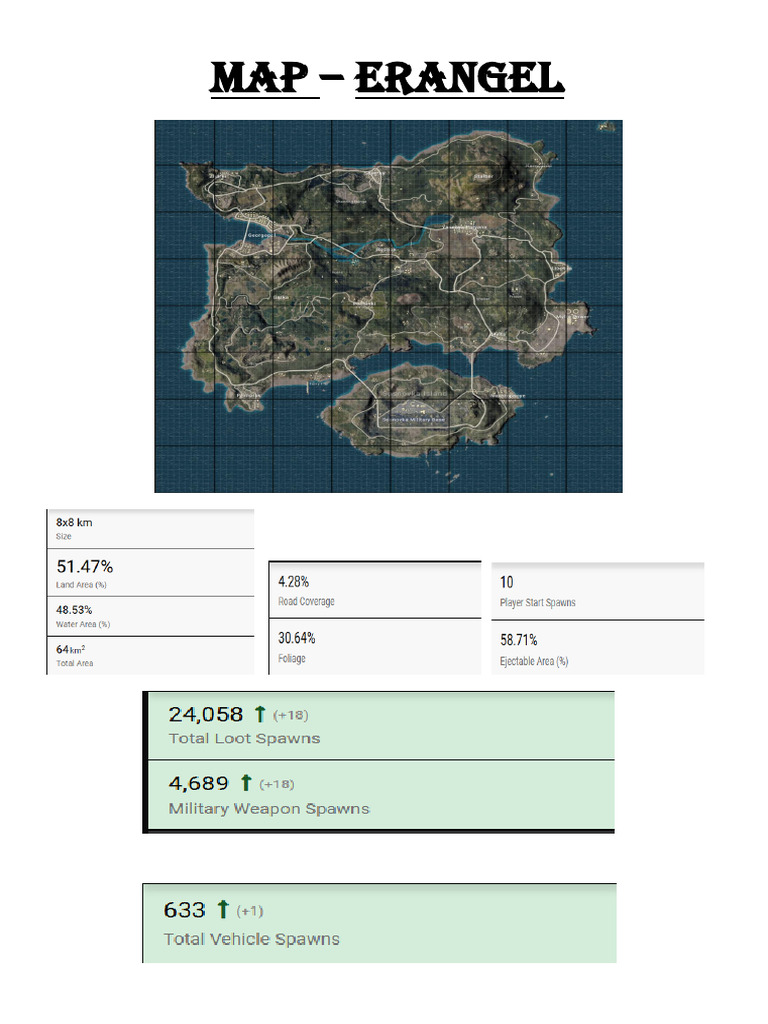Screen dimensions: 768x1024
Task: Click the Georgopol label on the map
Action: click(x=261, y=235)
